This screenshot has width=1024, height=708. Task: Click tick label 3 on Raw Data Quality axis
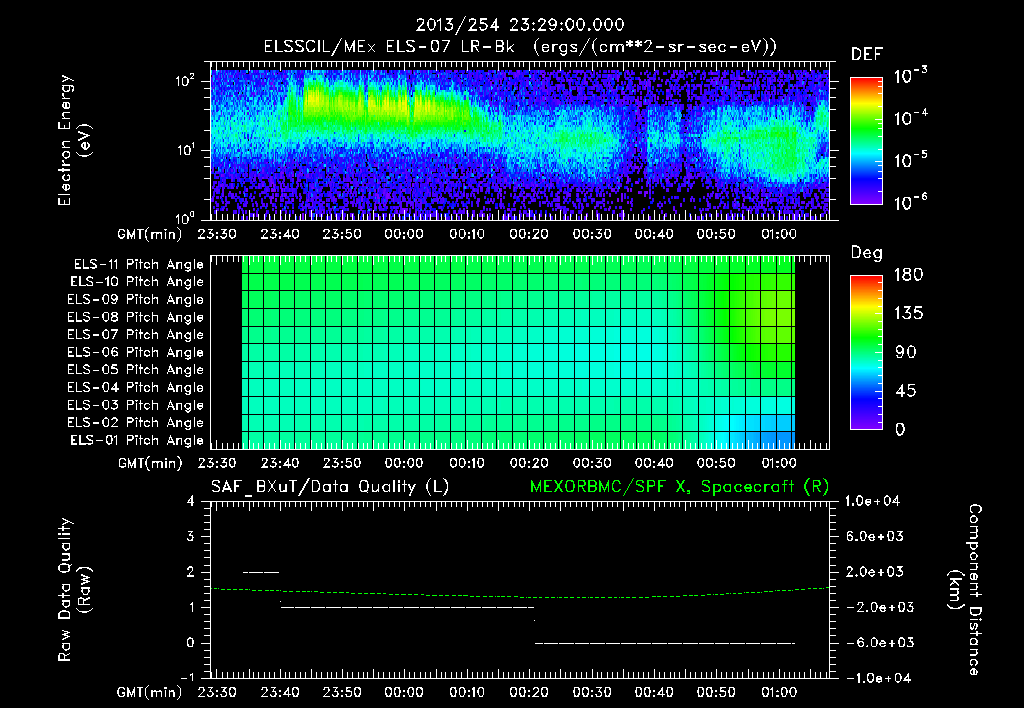(x=191, y=537)
